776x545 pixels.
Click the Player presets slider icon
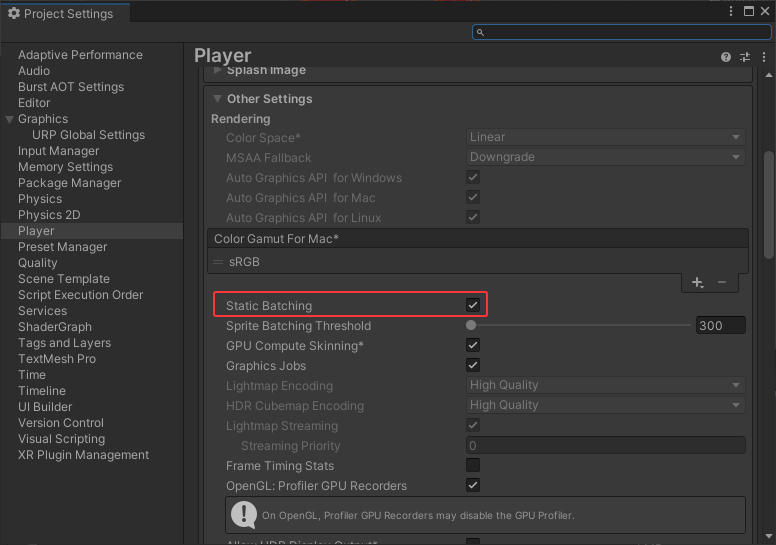tap(745, 58)
